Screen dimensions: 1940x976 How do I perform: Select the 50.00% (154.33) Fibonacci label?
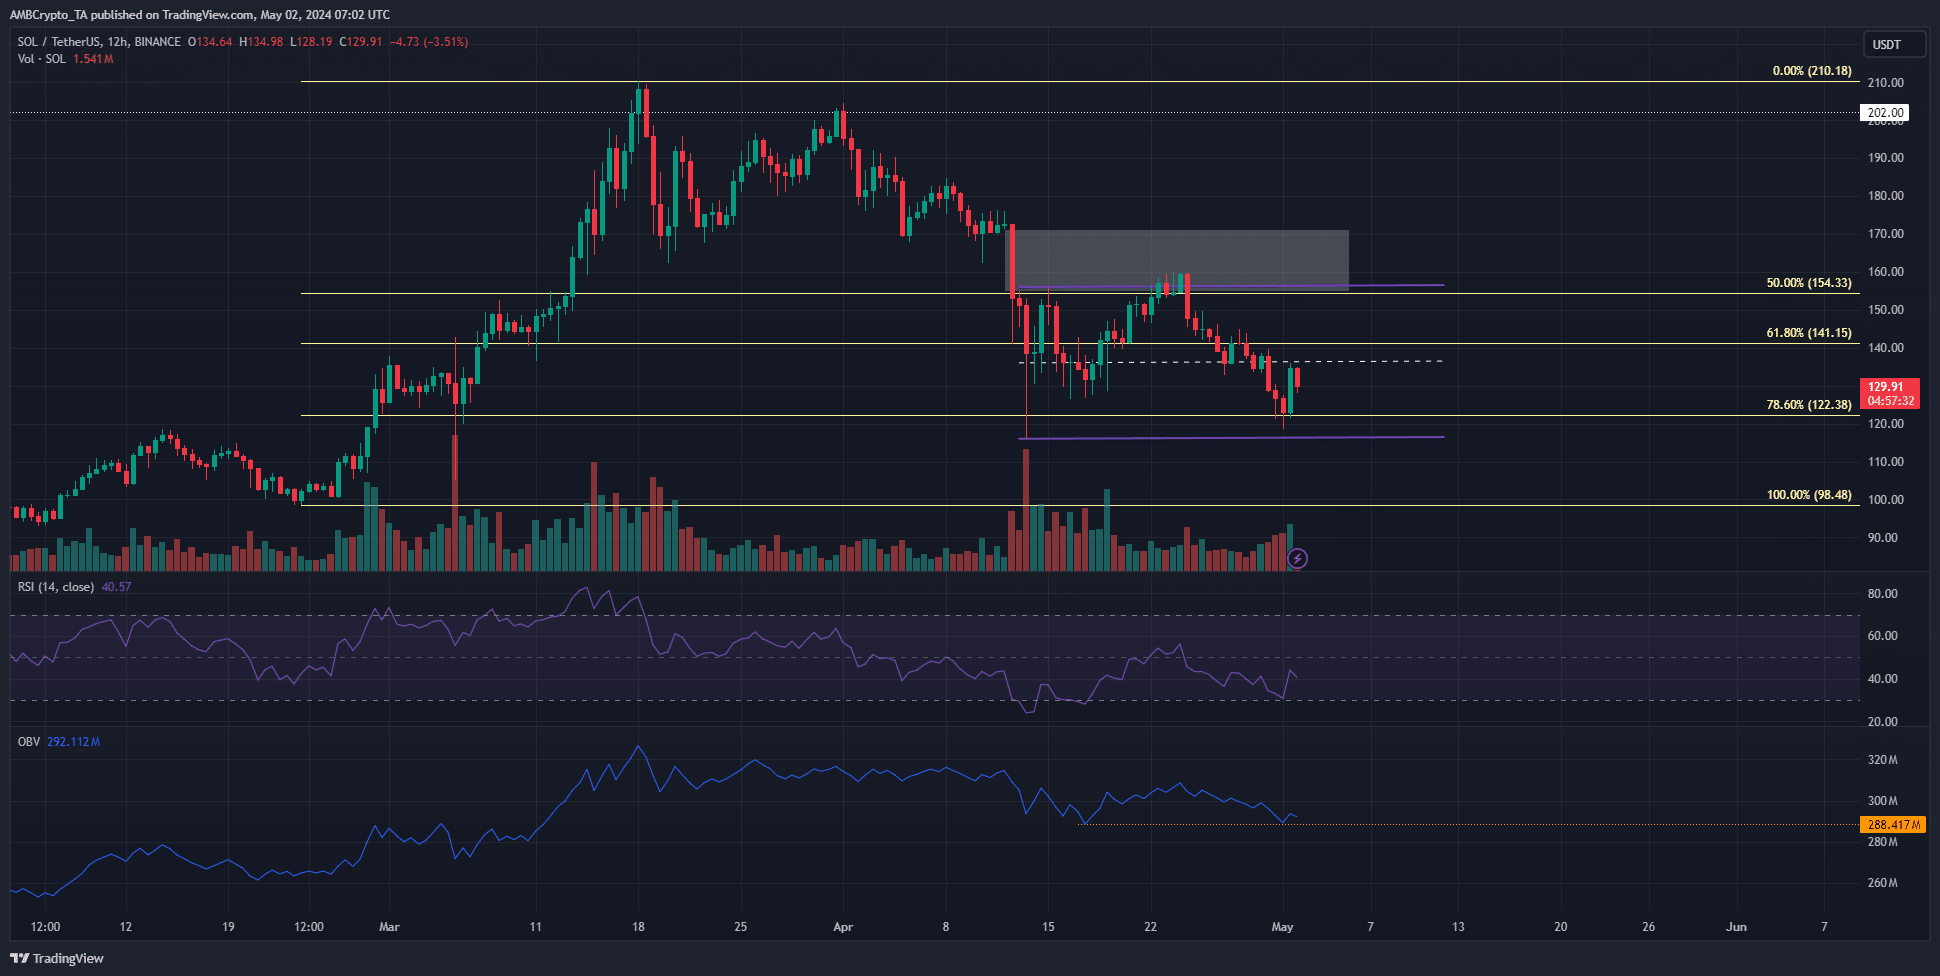pyautogui.click(x=1808, y=283)
